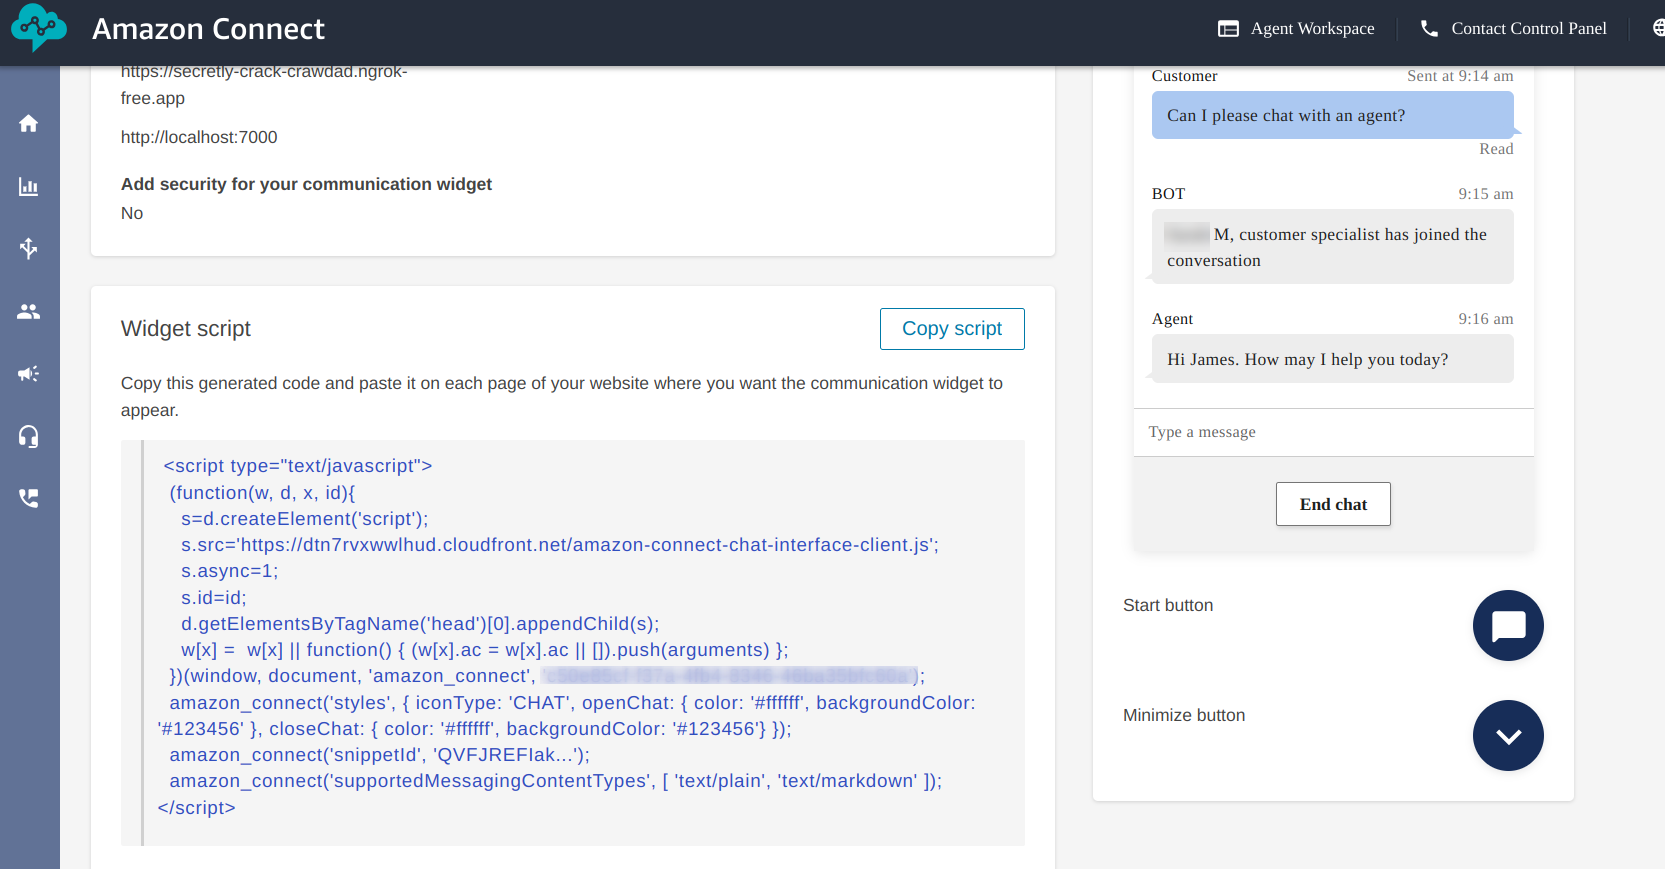The height and width of the screenshot is (869, 1665).
Task: Click the widget script code block
Action: [x=573, y=637]
